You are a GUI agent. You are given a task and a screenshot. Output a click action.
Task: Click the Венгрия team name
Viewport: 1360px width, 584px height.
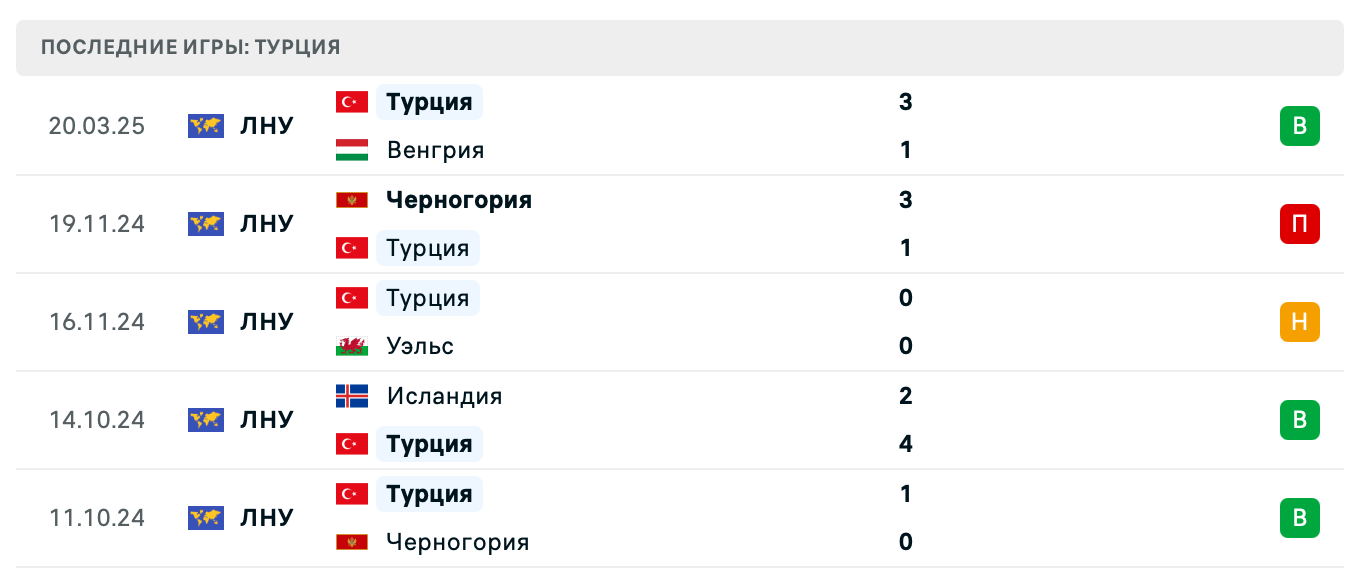coord(434,150)
